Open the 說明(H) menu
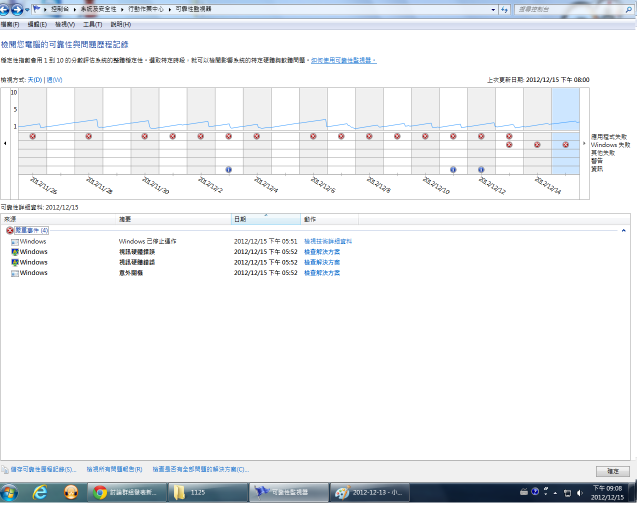This screenshot has height=512, width=640. 121,25
